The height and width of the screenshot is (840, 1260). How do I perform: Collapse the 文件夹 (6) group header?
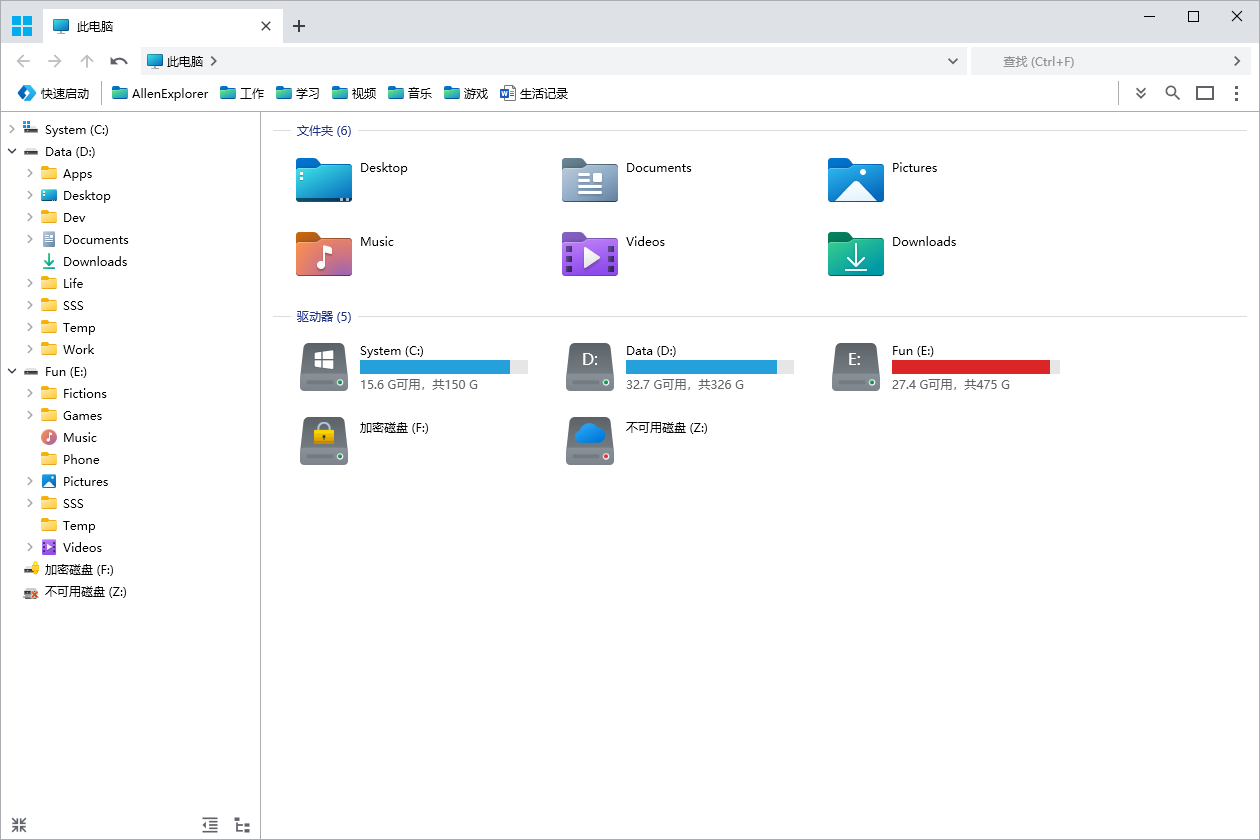[x=323, y=130]
